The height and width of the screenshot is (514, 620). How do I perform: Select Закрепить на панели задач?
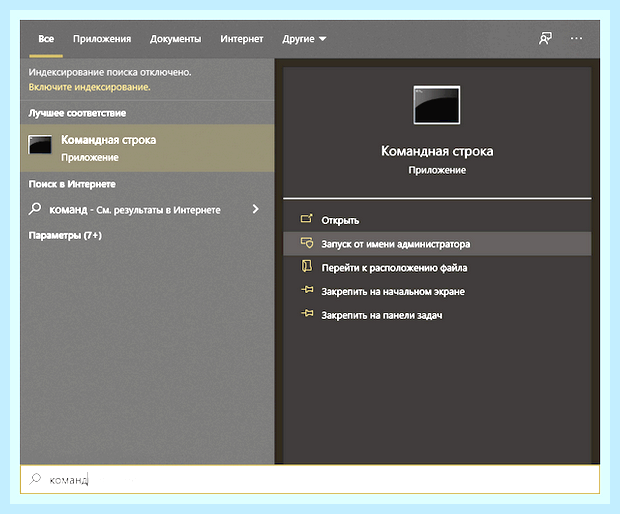pyautogui.click(x=437, y=315)
